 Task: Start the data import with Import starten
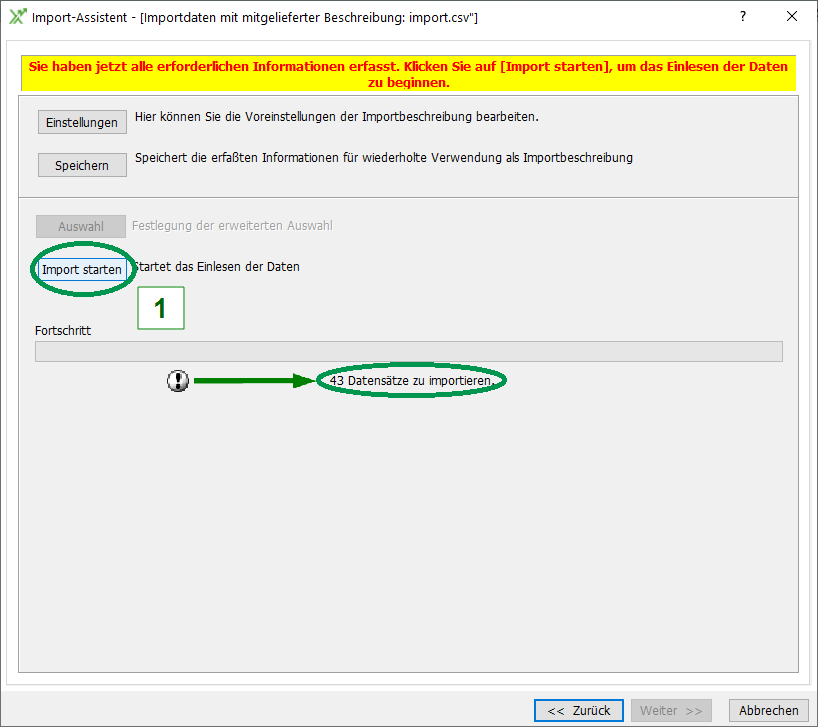82,270
